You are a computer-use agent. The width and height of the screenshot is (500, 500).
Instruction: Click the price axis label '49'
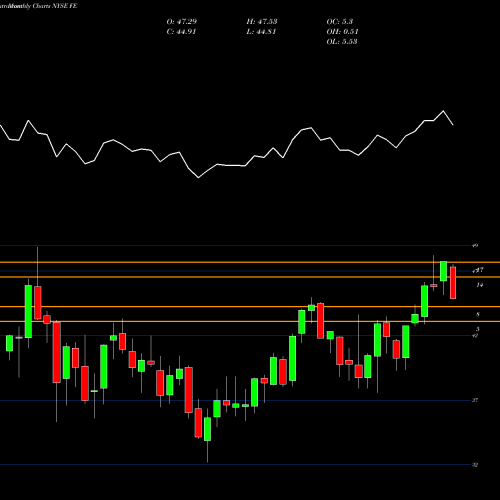pyautogui.click(x=475, y=246)
